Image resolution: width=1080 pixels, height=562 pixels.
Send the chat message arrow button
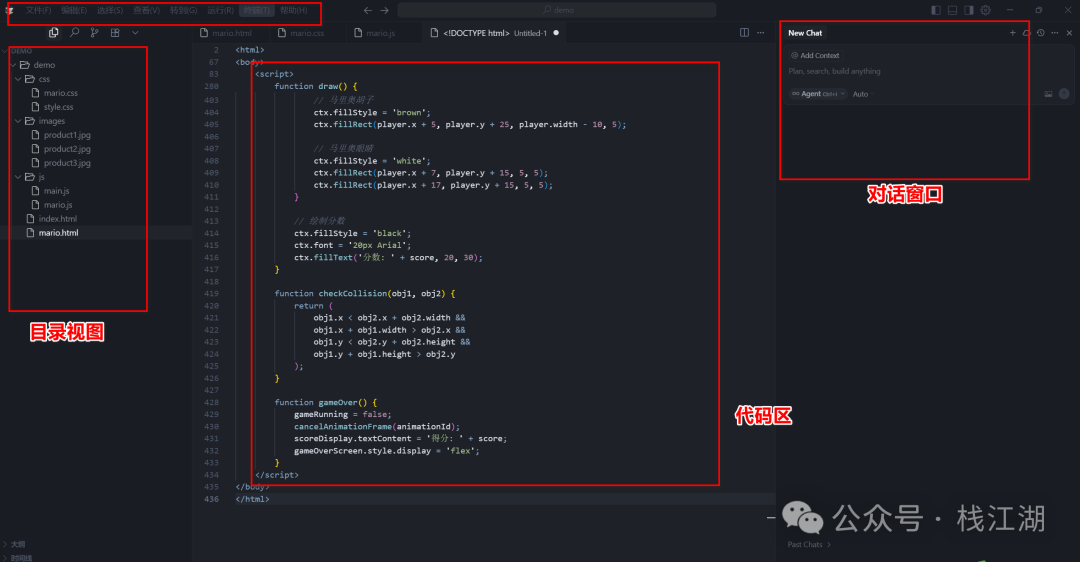pos(1064,94)
